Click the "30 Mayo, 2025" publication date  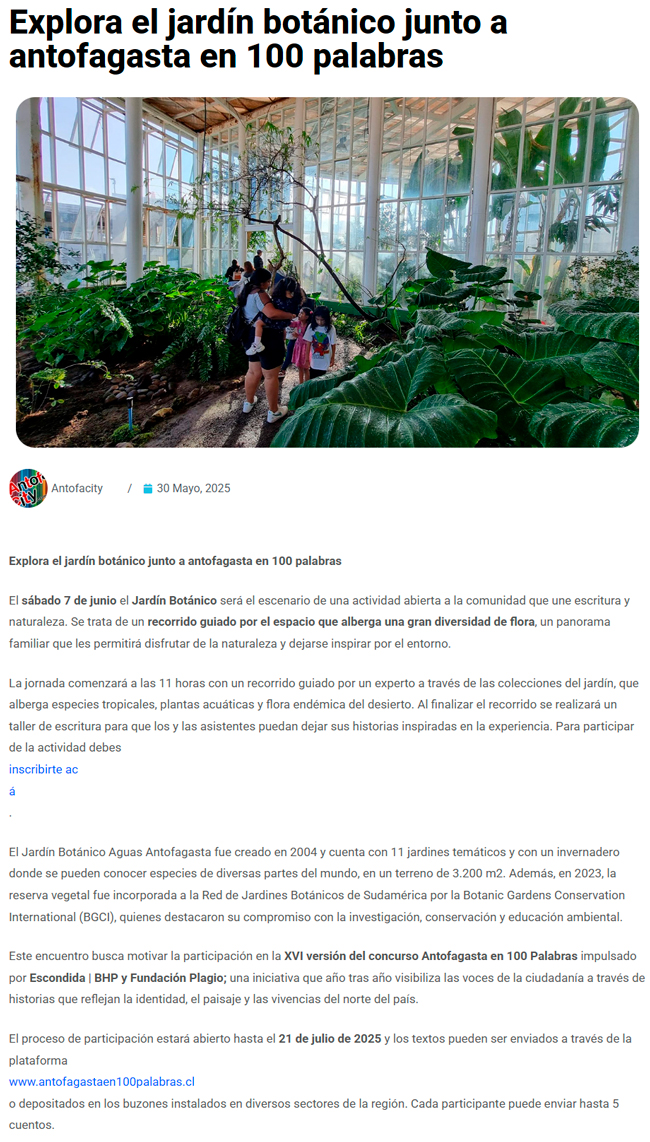pyautogui.click(x=193, y=489)
